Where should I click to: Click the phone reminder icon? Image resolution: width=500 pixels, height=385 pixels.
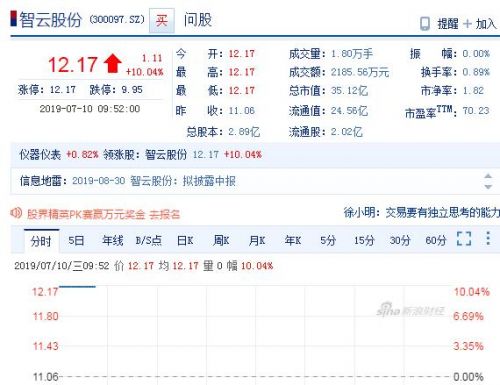click(425, 24)
